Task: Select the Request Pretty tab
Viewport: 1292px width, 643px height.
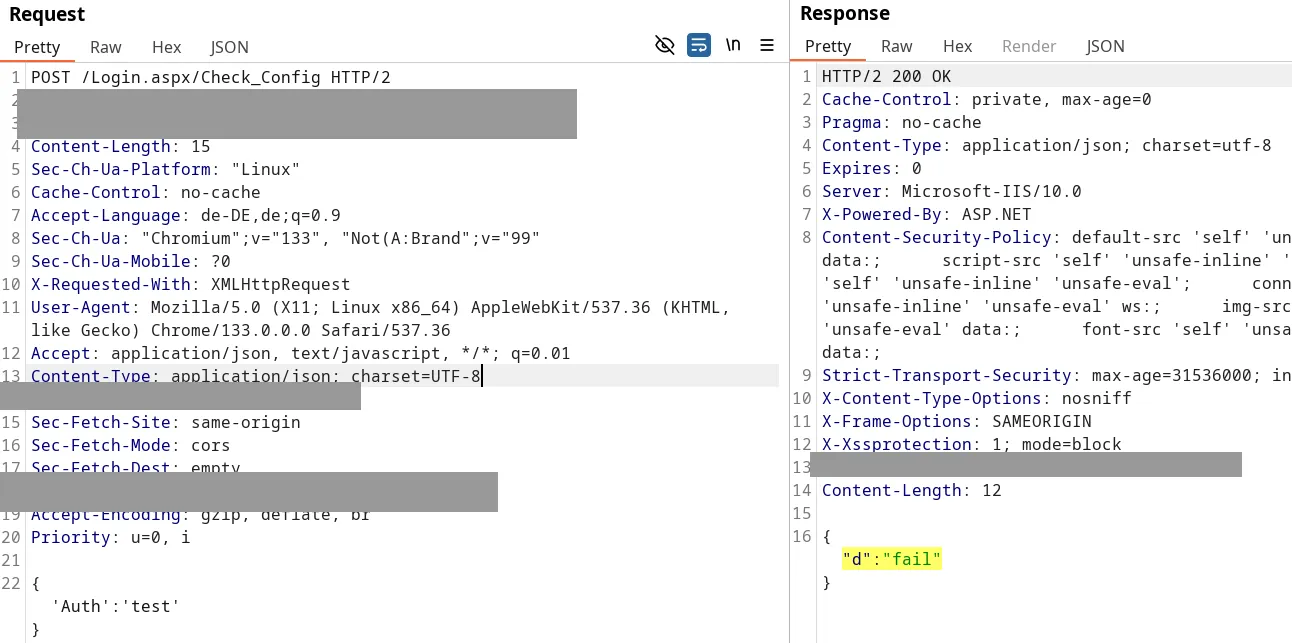Action: pos(37,47)
